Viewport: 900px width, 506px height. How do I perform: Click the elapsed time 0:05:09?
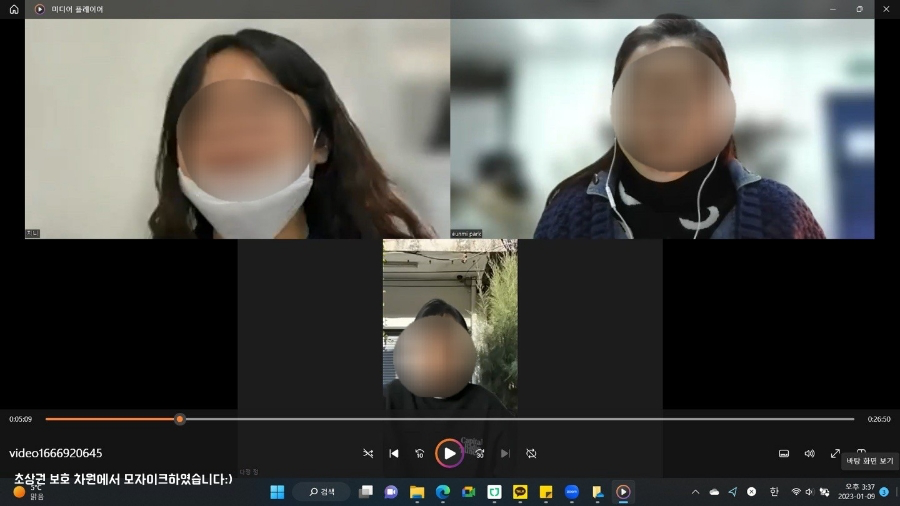pos(21,419)
